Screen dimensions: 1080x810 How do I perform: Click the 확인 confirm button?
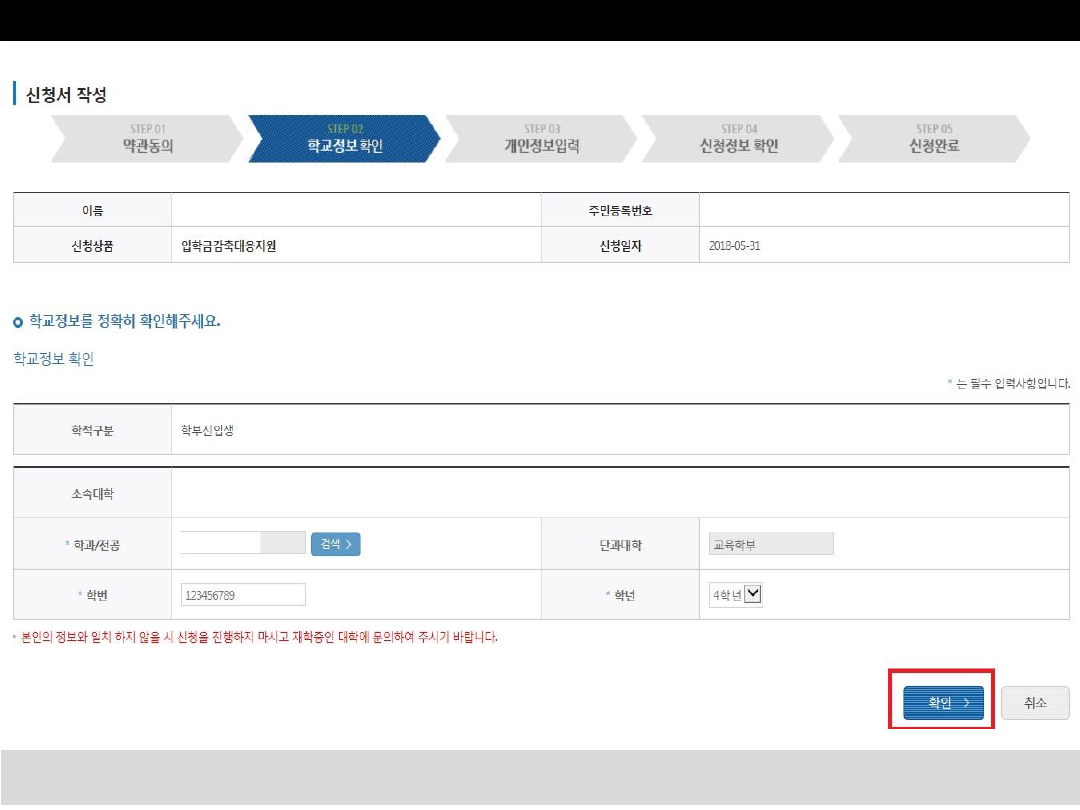[x=942, y=703]
